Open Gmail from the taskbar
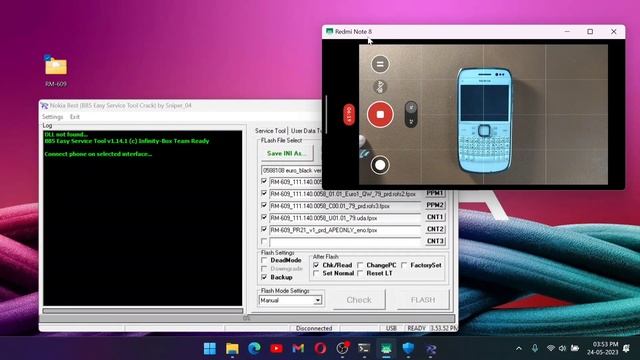This screenshot has height=360, width=640. (x=298, y=349)
